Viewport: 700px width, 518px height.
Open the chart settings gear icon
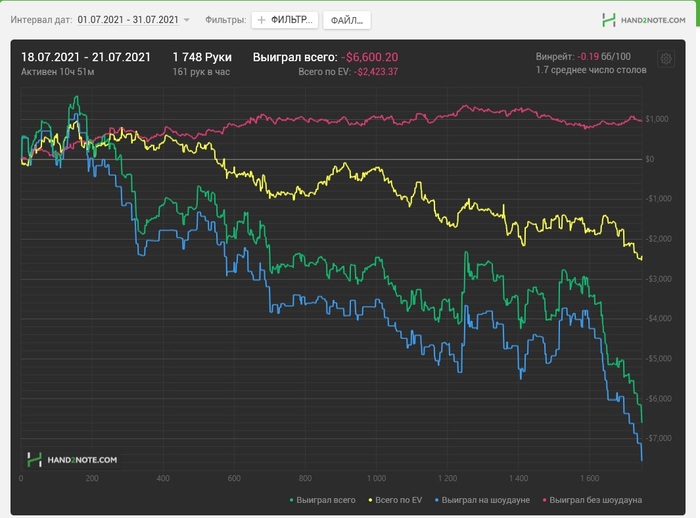[x=666, y=58]
